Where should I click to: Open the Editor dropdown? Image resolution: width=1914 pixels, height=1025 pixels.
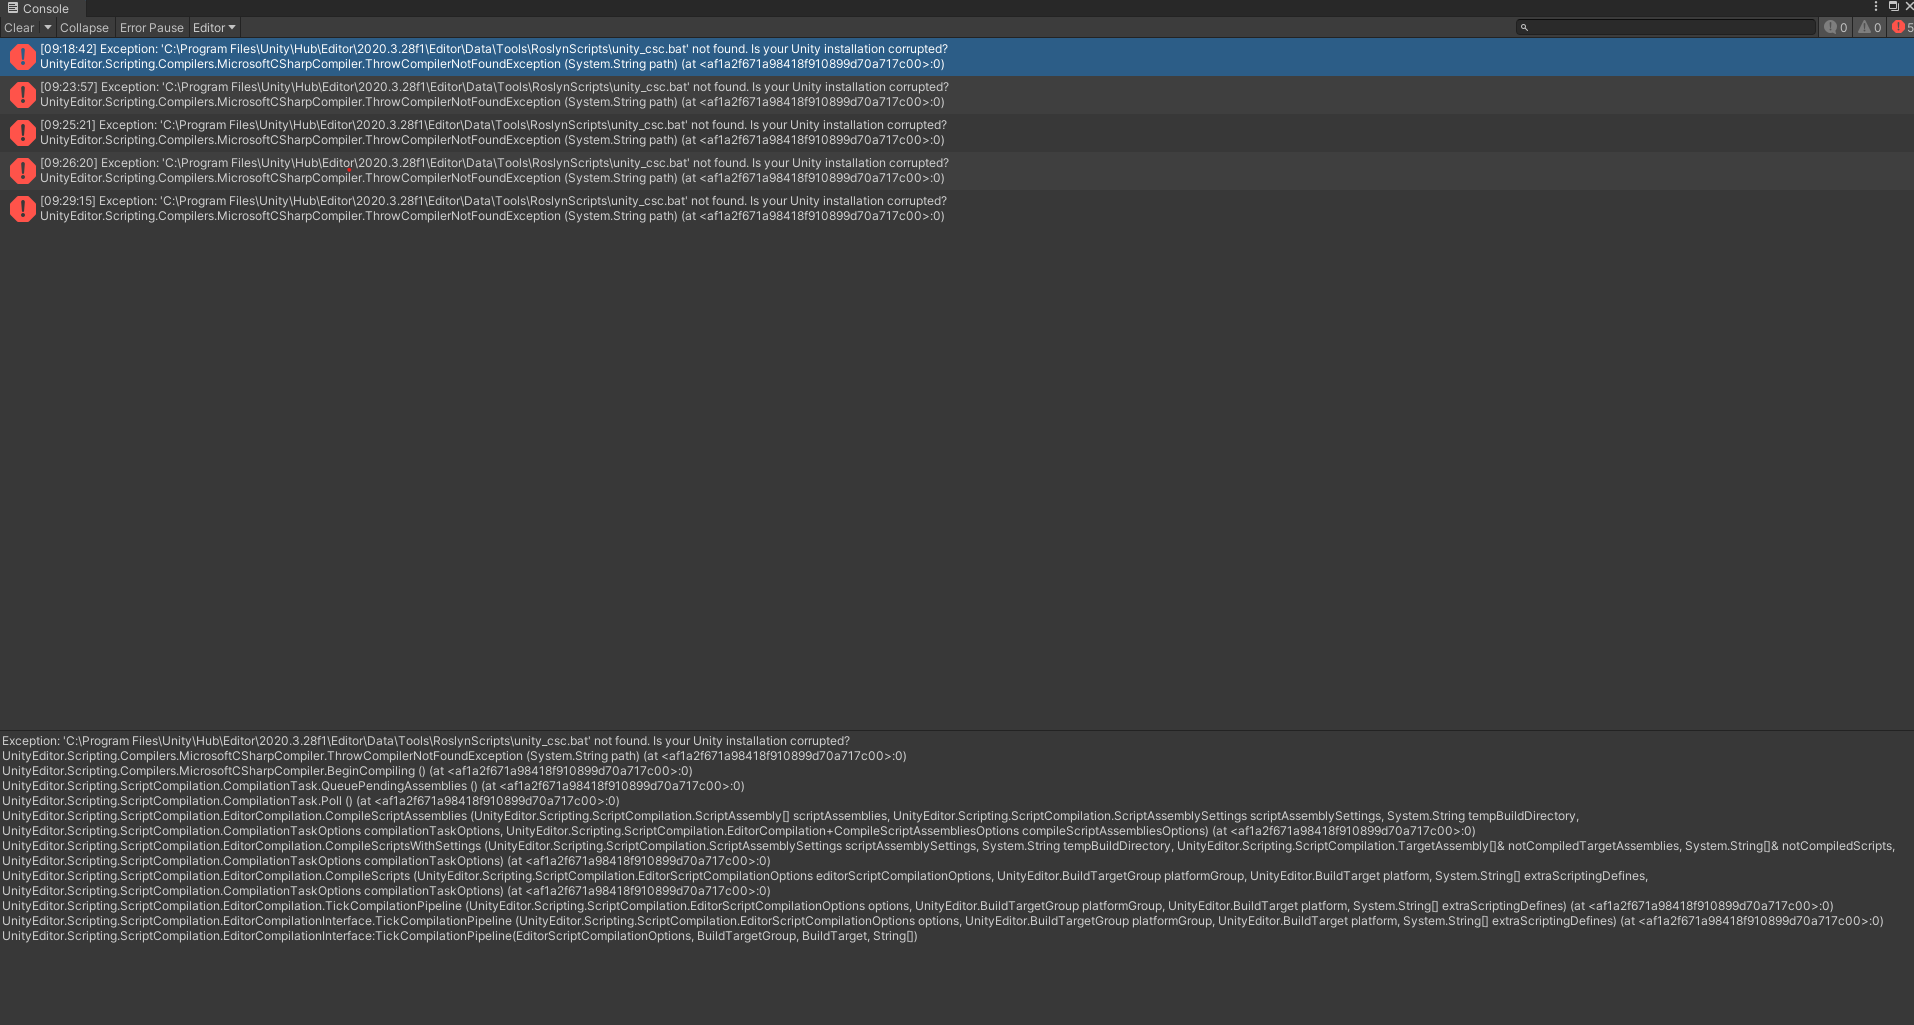point(214,28)
